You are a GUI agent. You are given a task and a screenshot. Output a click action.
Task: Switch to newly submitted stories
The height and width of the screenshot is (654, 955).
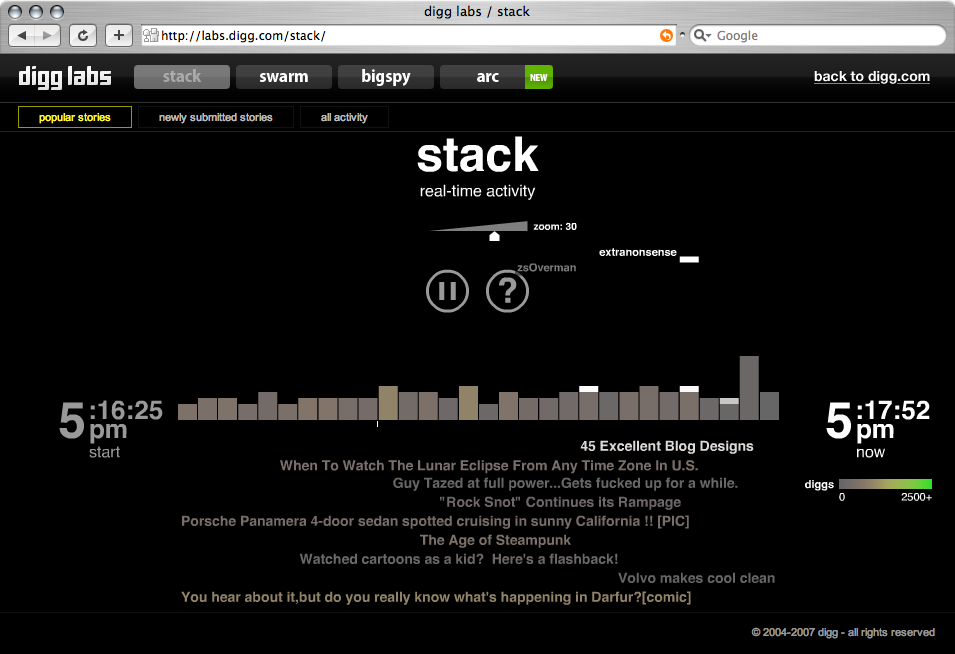[x=215, y=116]
